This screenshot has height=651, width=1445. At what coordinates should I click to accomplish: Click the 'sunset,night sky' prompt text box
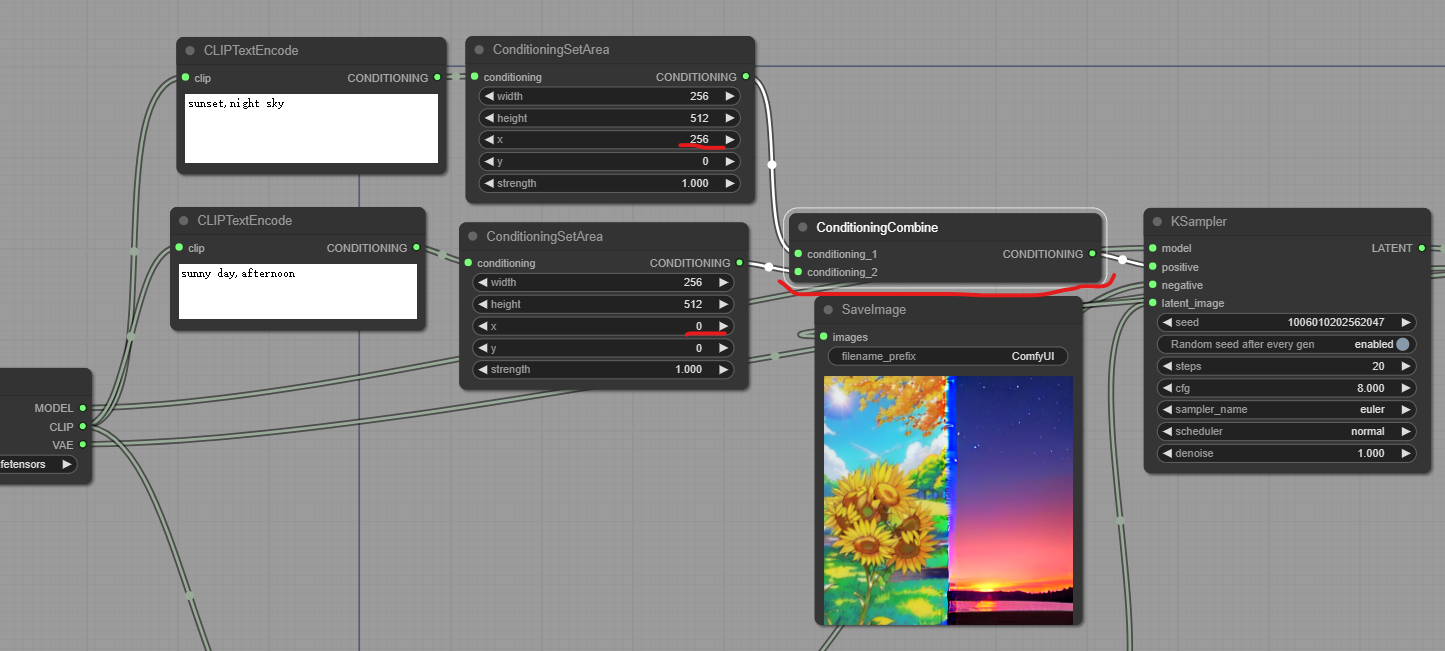tap(312, 128)
